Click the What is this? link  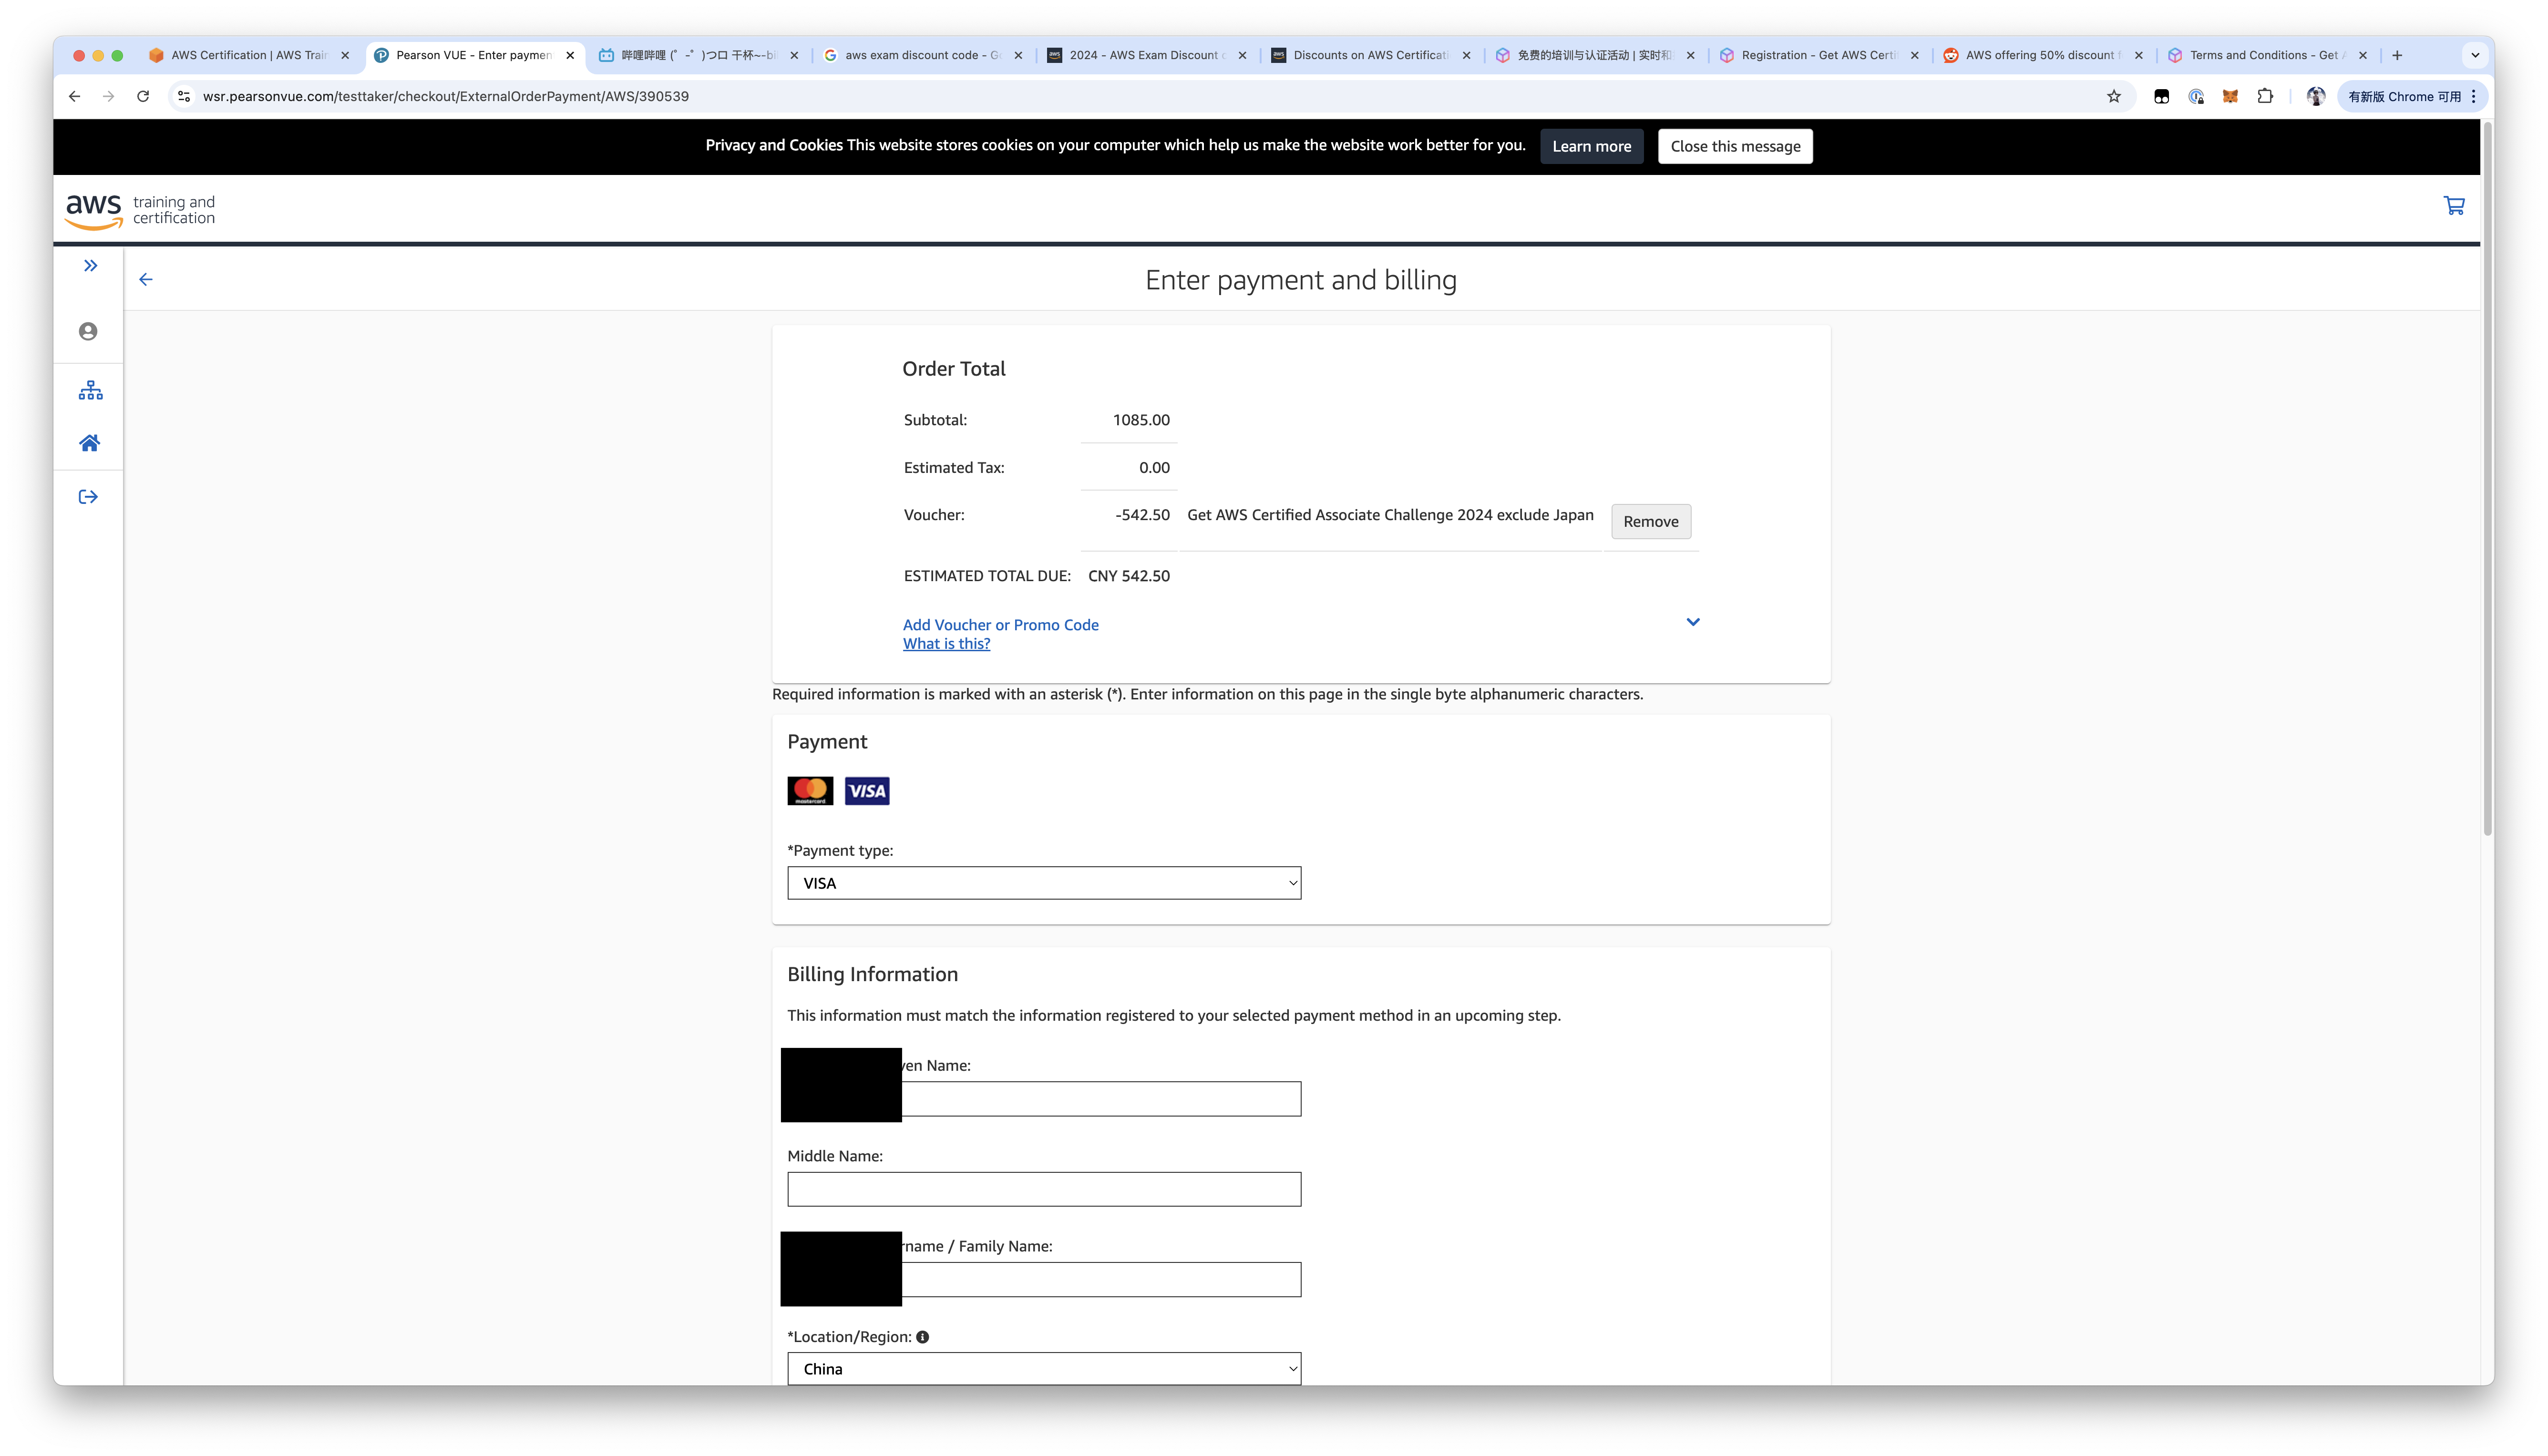pyautogui.click(x=946, y=643)
